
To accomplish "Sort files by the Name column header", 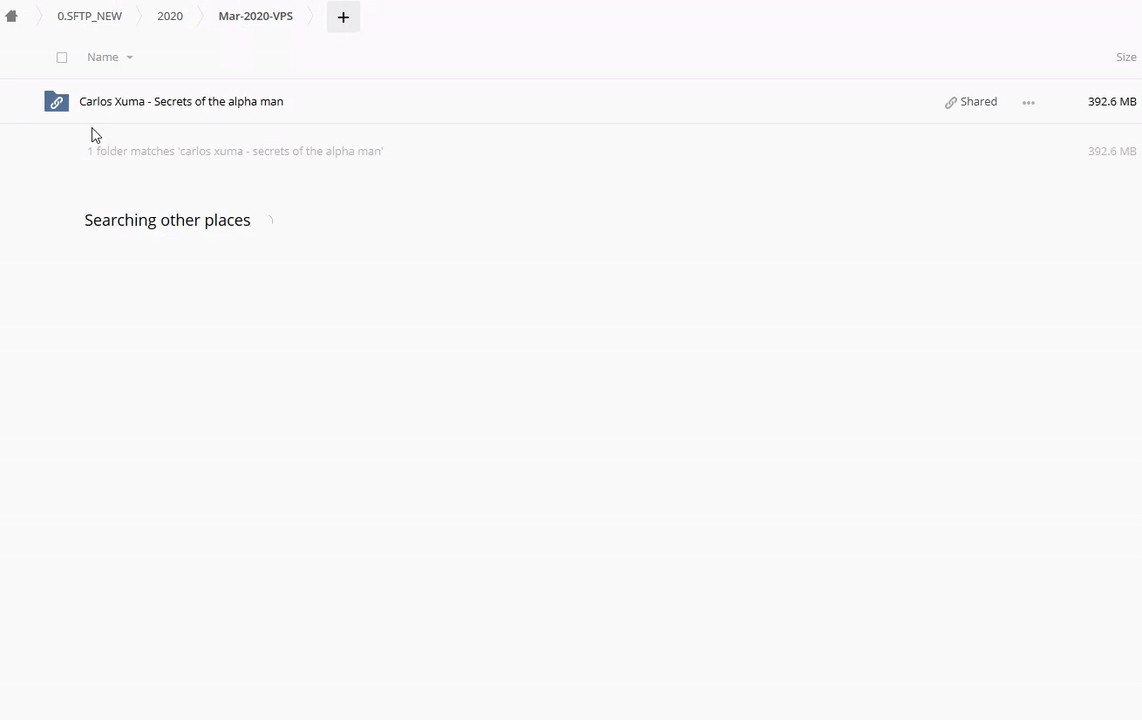I will pyautogui.click(x=102, y=58).
